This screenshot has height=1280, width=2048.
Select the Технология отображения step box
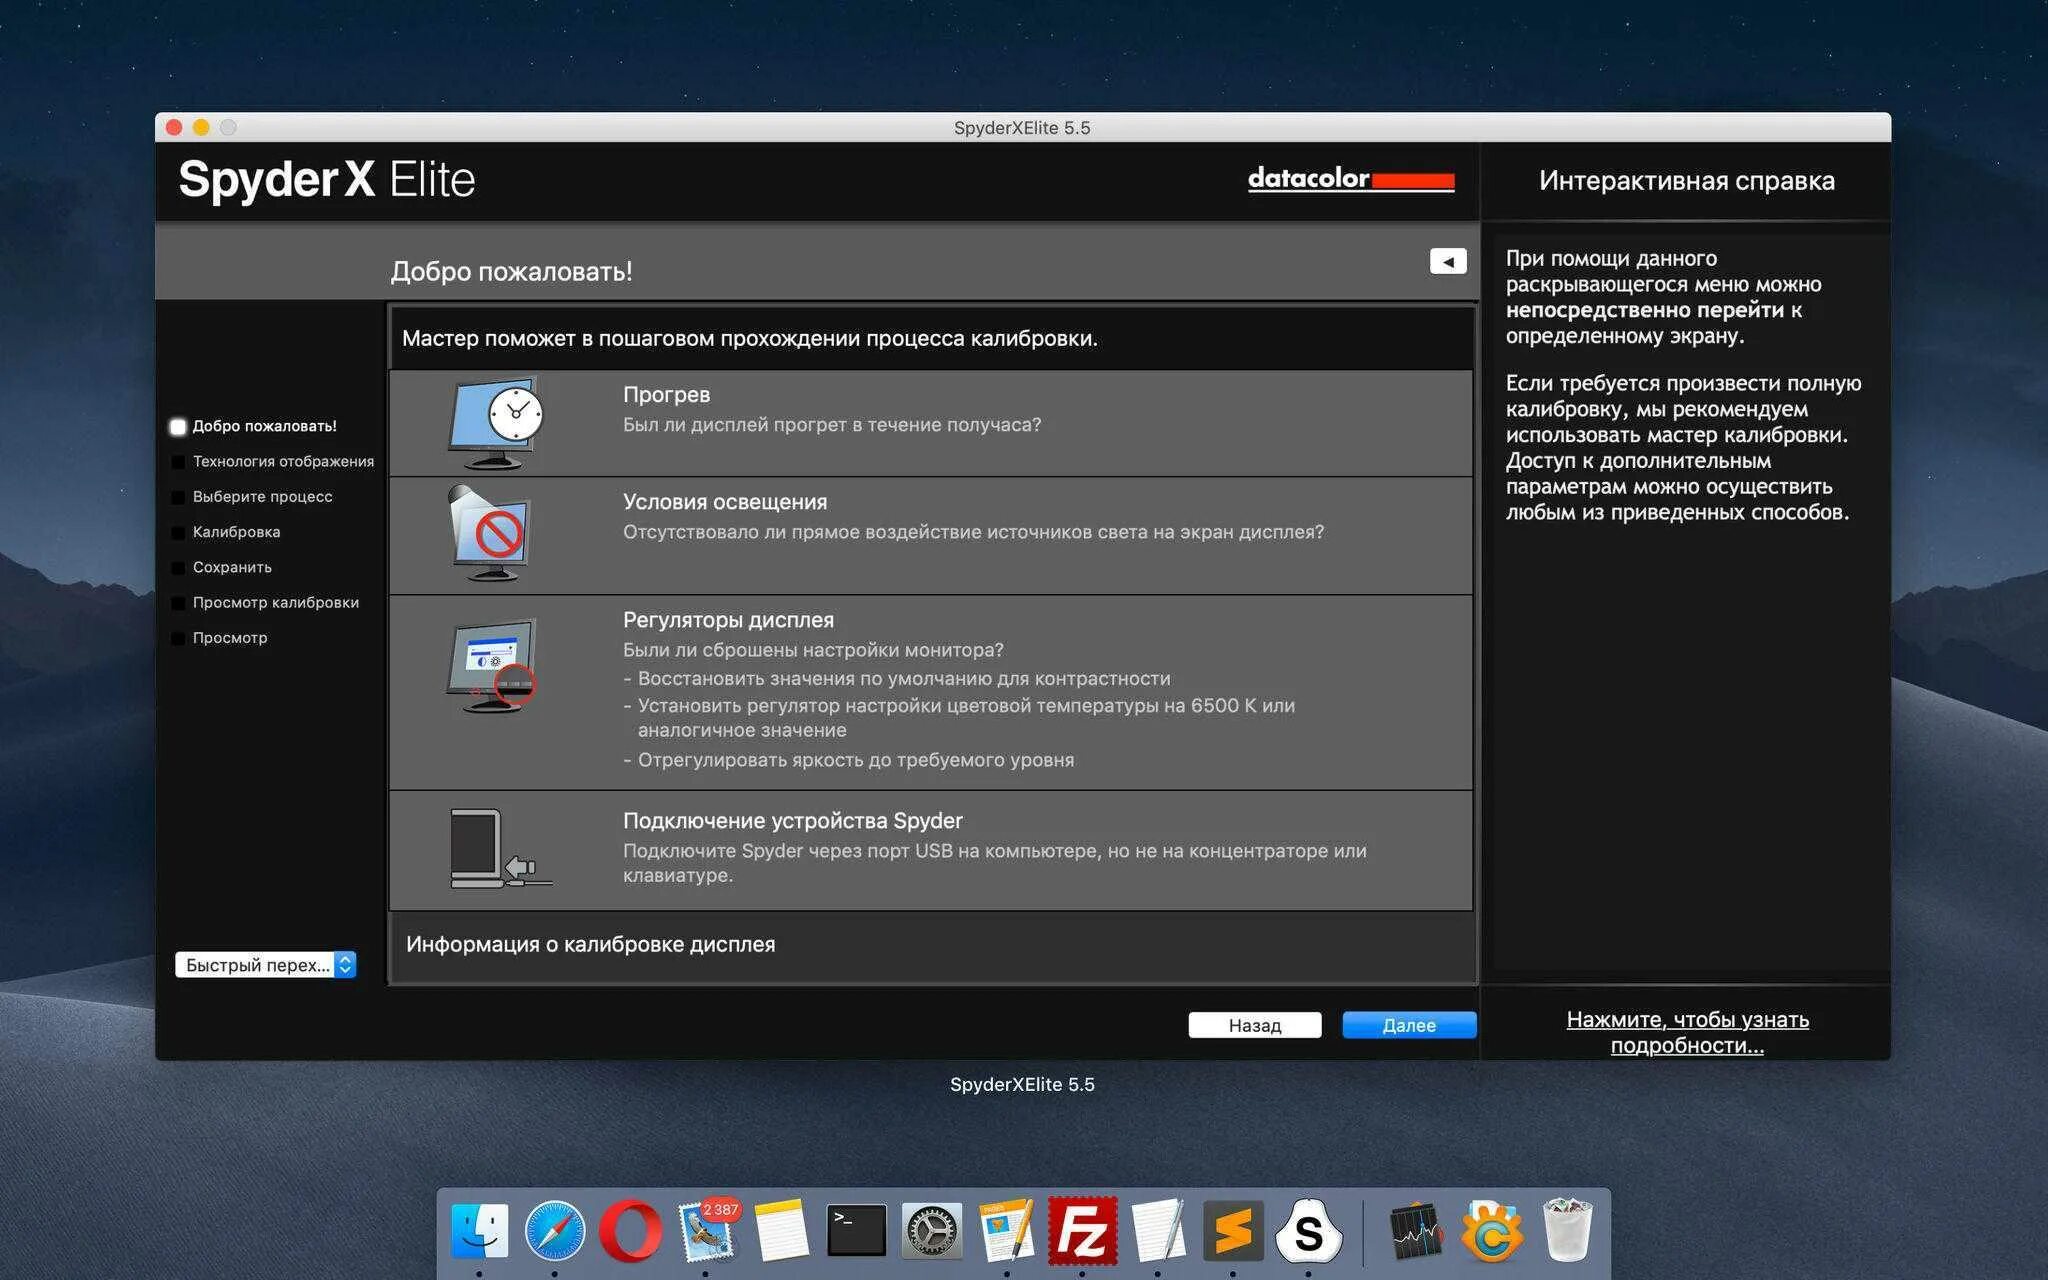tap(178, 462)
